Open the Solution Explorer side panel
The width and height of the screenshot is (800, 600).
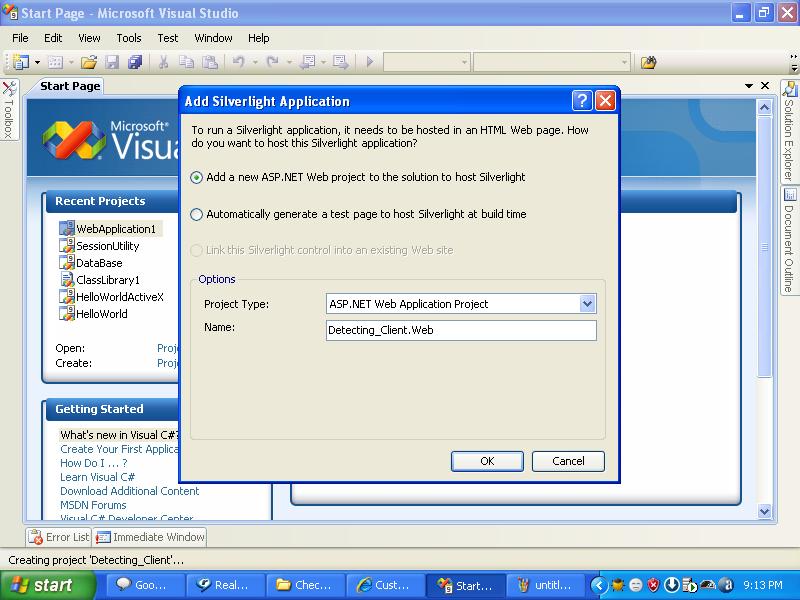[x=789, y=132]
